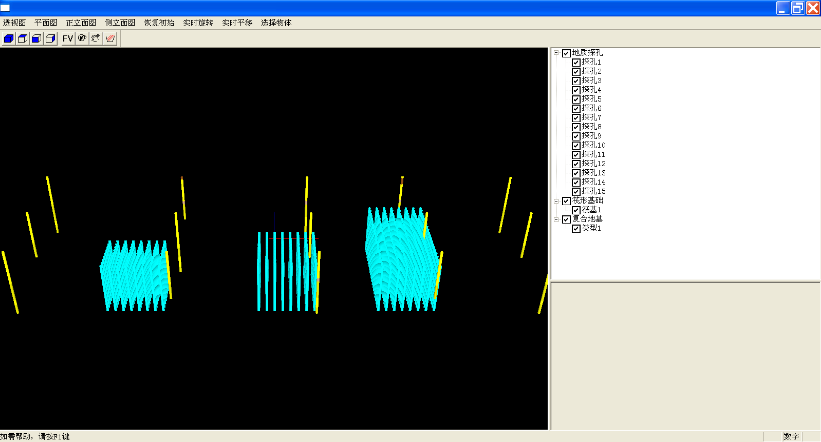
Task: Uncheck the 筏基1 checkbox
Action: (576, 210)
